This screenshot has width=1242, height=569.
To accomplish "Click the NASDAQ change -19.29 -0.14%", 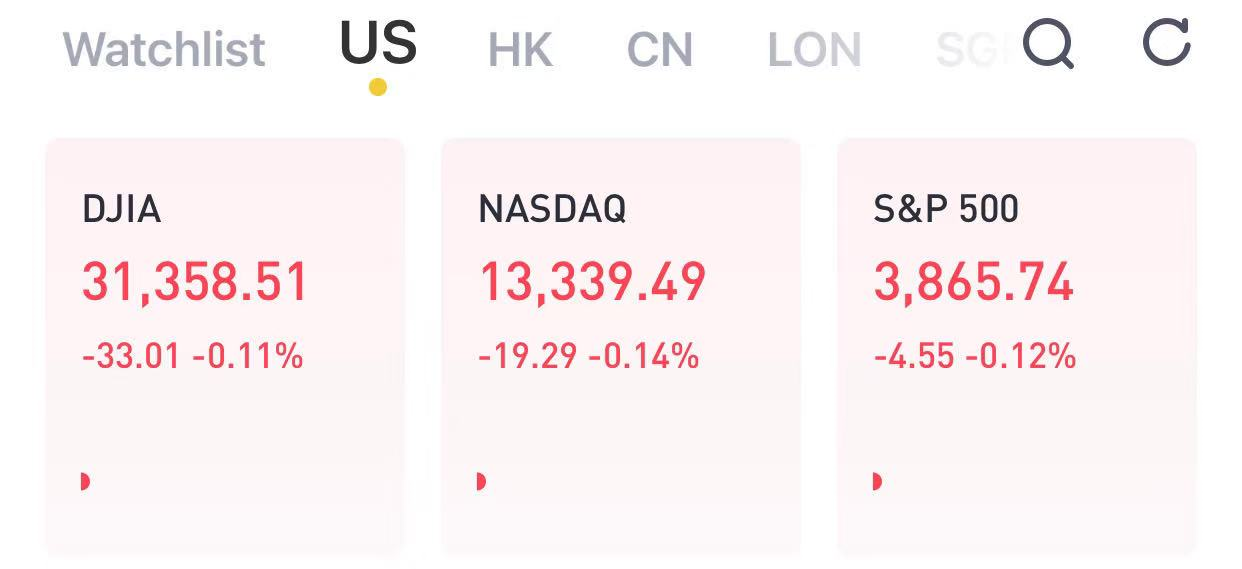I will pyautogui.click(x=588, y=356).
